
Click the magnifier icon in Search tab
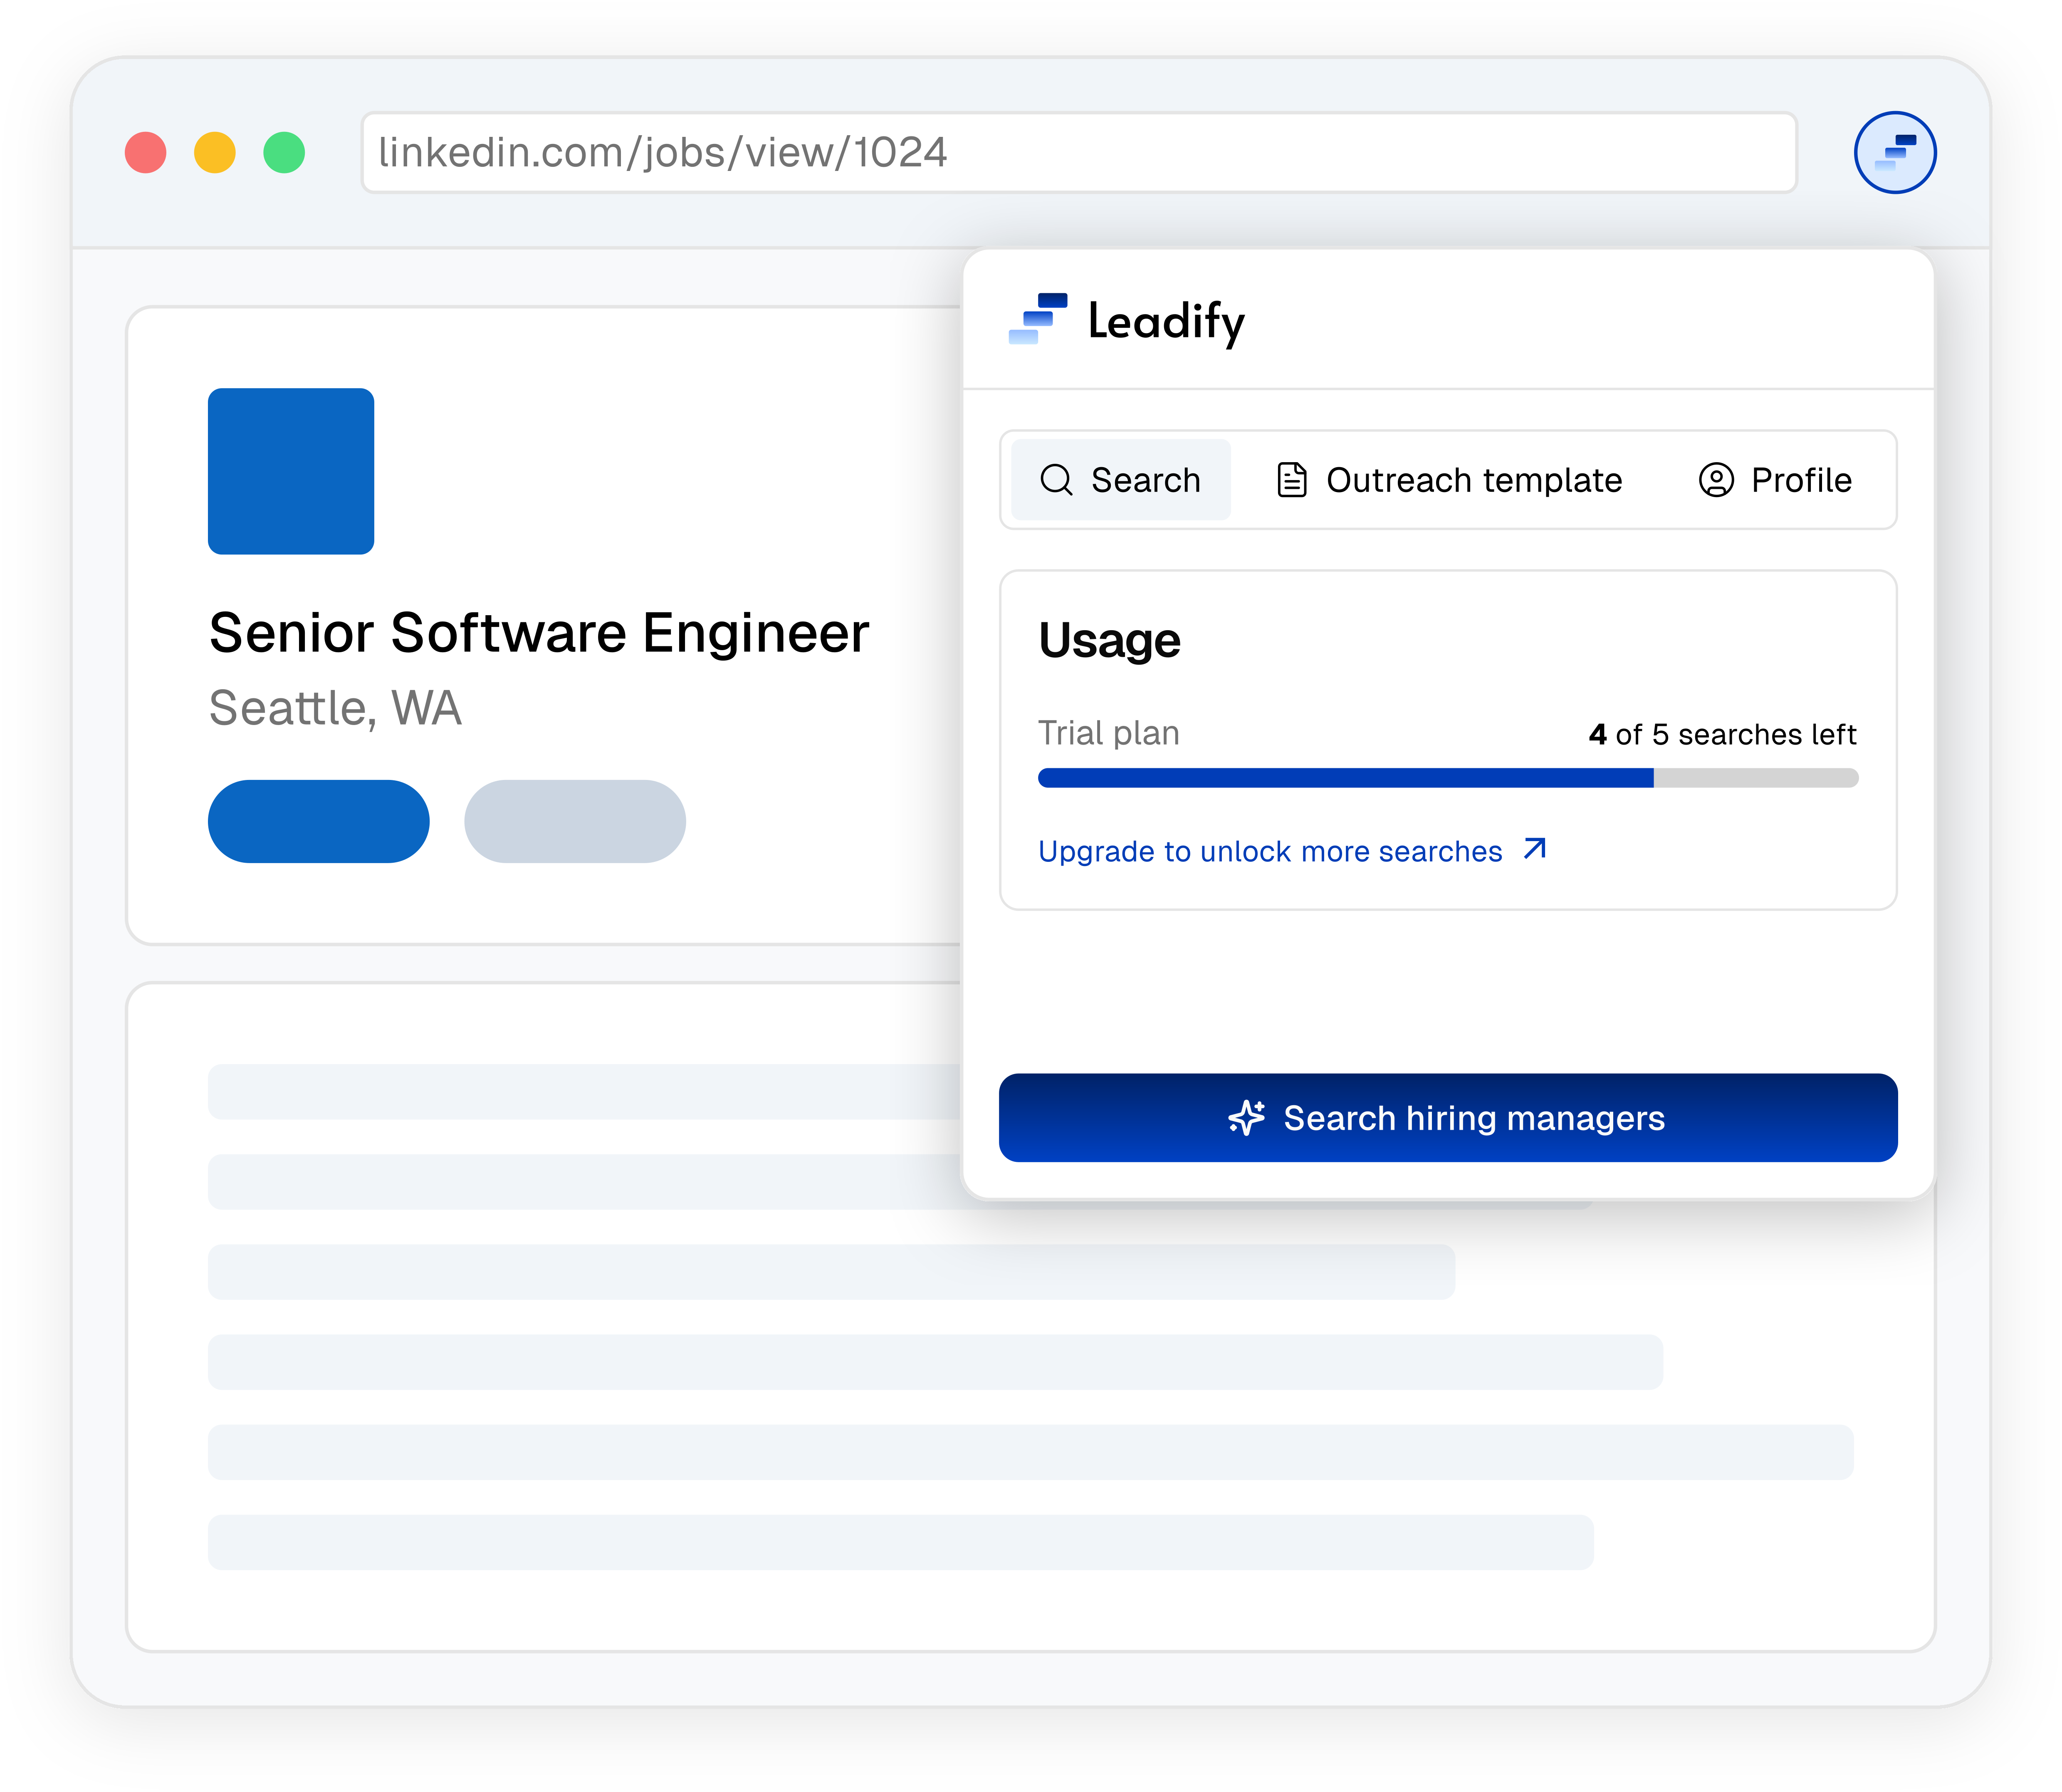coord(1056,480)
